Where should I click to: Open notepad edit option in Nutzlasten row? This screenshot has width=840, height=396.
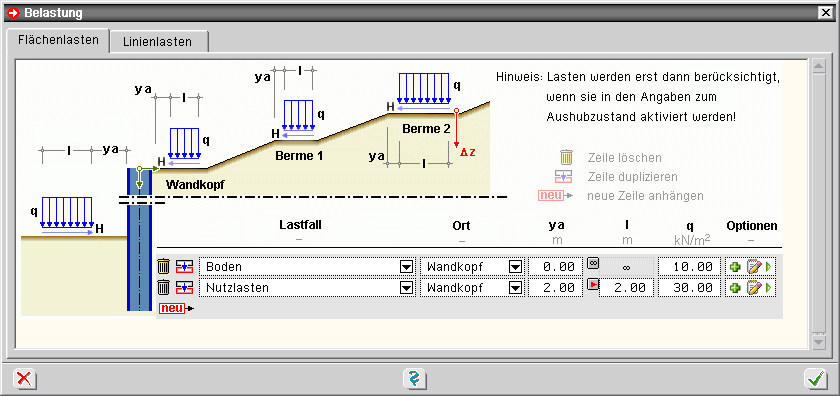[x=754, y=288]
